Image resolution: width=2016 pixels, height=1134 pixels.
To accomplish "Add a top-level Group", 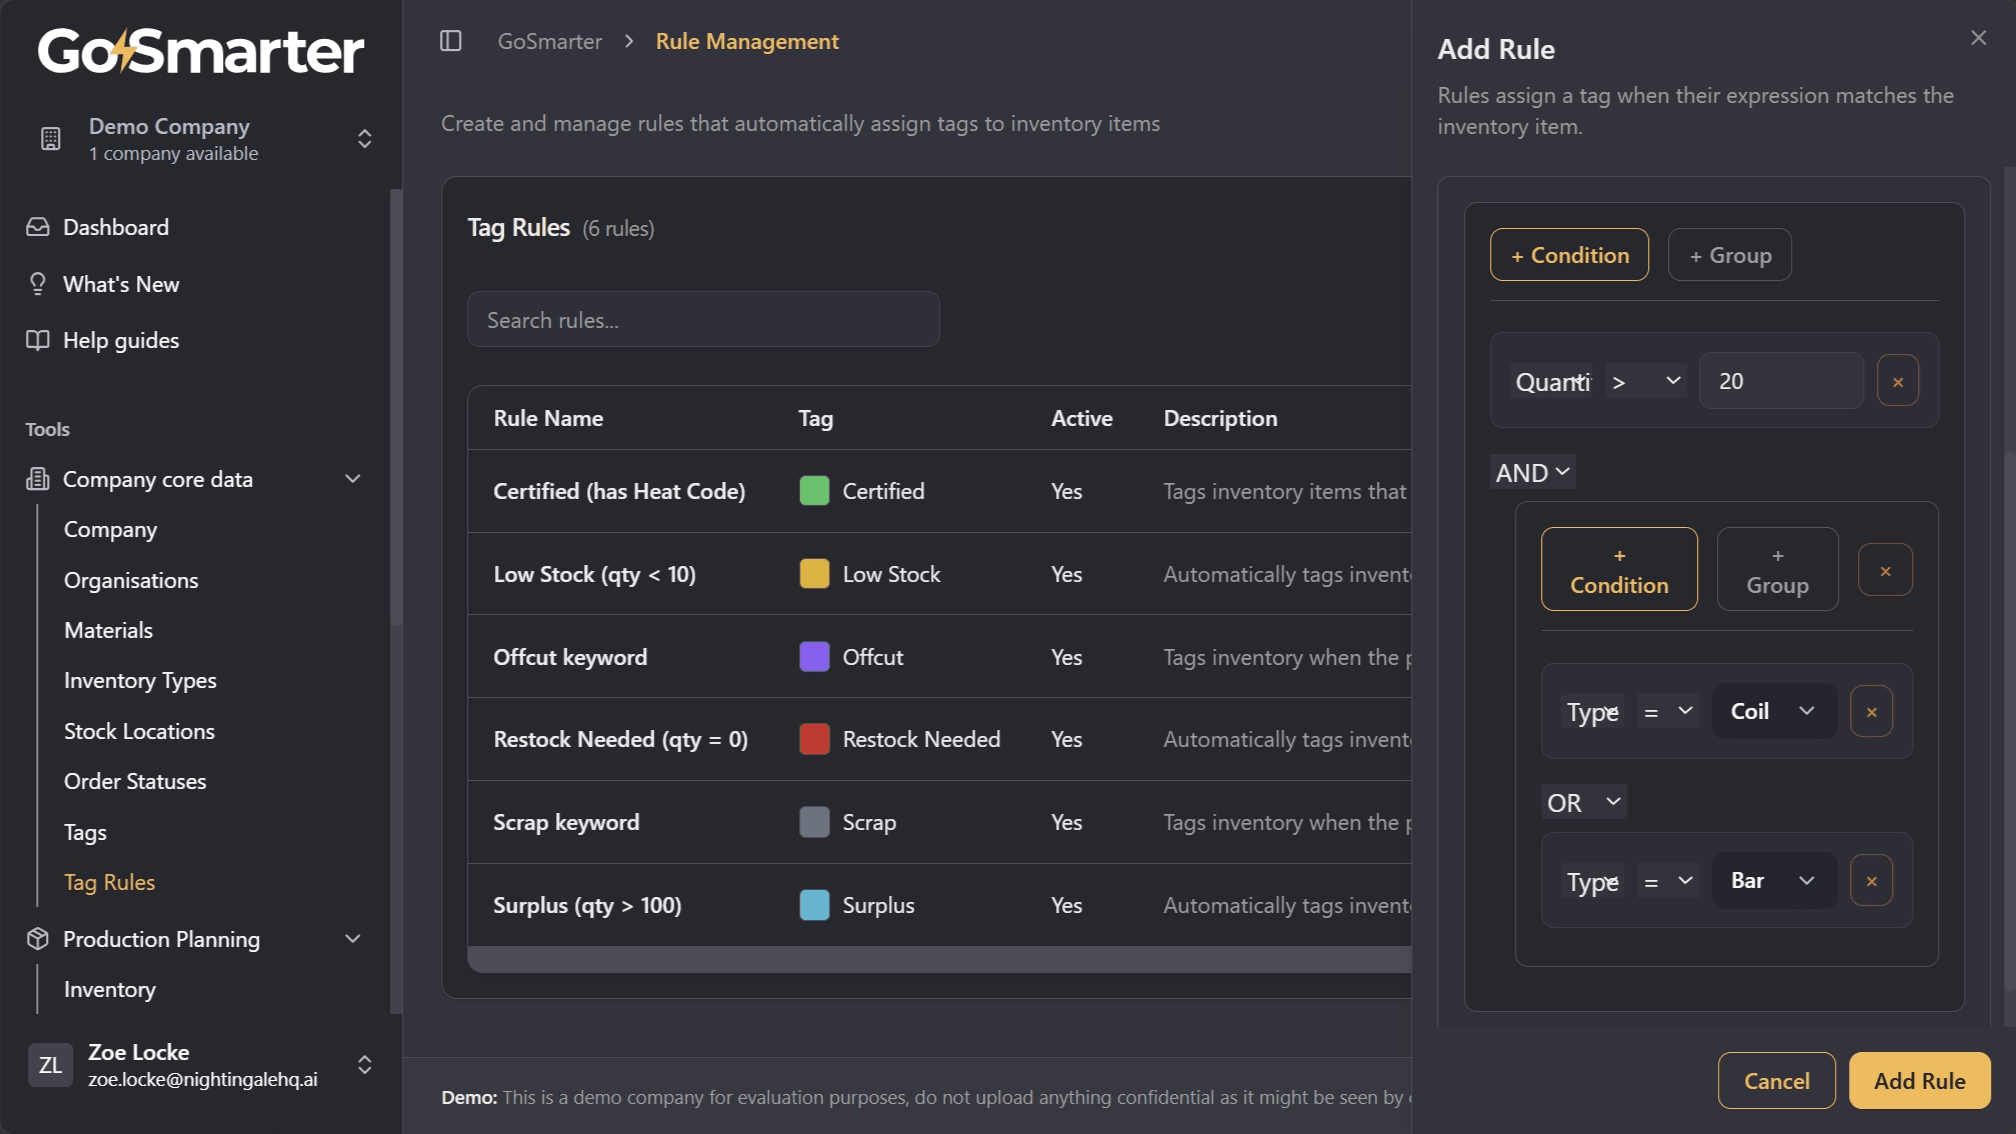I will pyautogui.click(x=1729, y=255).
